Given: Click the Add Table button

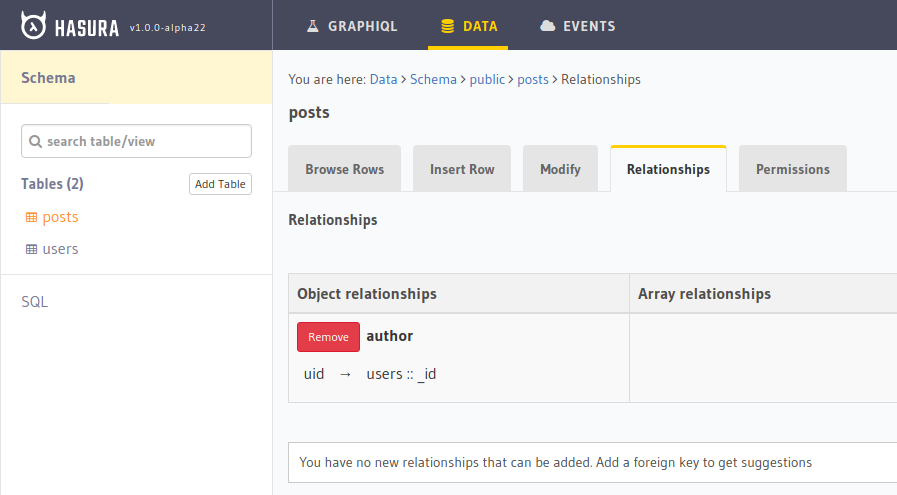Looking at the screenshot, I should pos(220,184).
